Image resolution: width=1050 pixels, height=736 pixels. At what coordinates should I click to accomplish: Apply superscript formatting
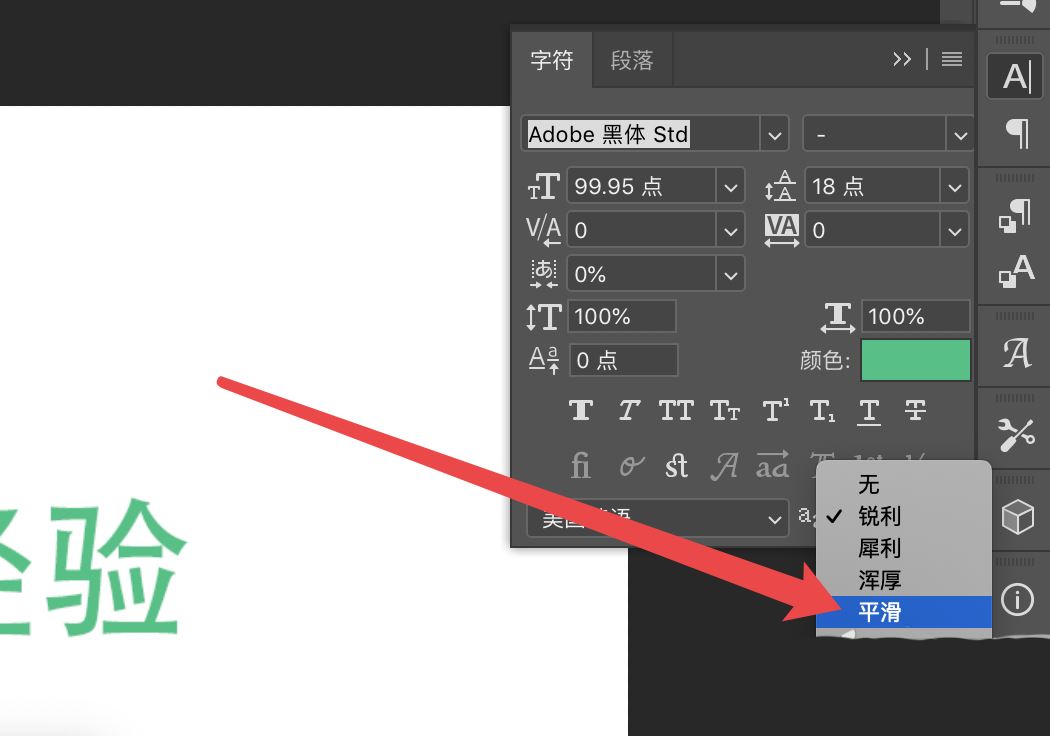(773, 410)
